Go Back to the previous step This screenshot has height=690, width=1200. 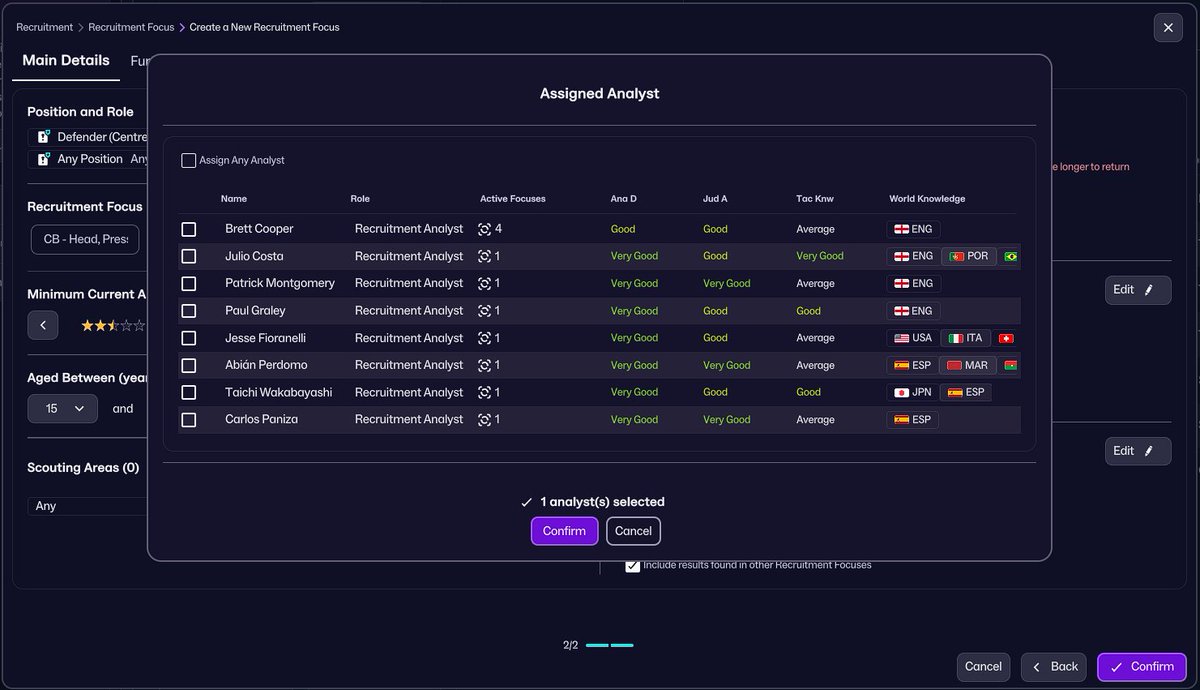[1054, 667]
